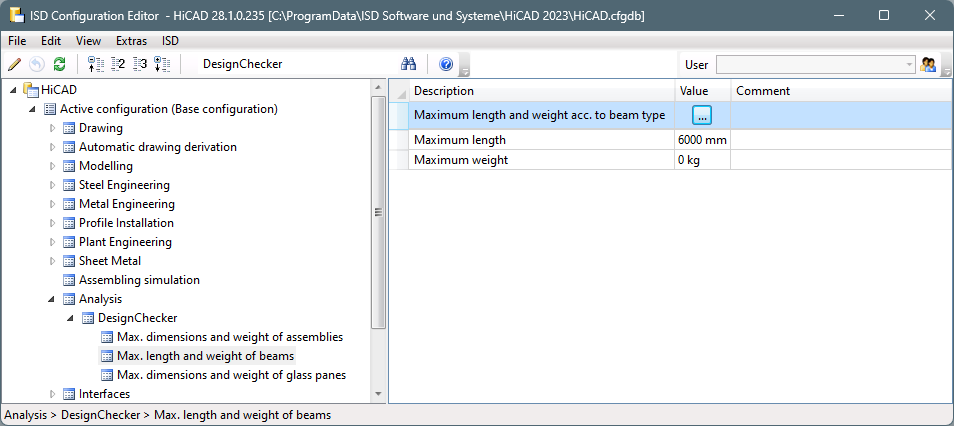The width and height of the screenshot is (954, 426).
Task: Click the toolbar overflow arrow after the help icon
Action: pos(464,65)
